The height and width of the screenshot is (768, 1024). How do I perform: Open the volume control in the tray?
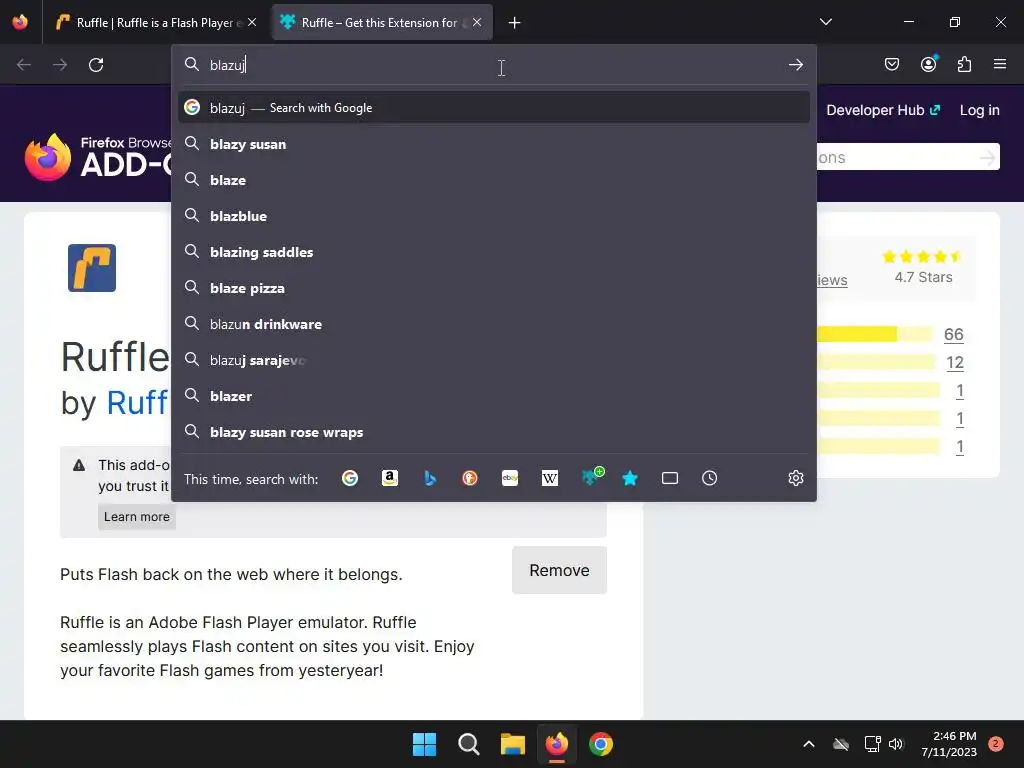(896, 744)
